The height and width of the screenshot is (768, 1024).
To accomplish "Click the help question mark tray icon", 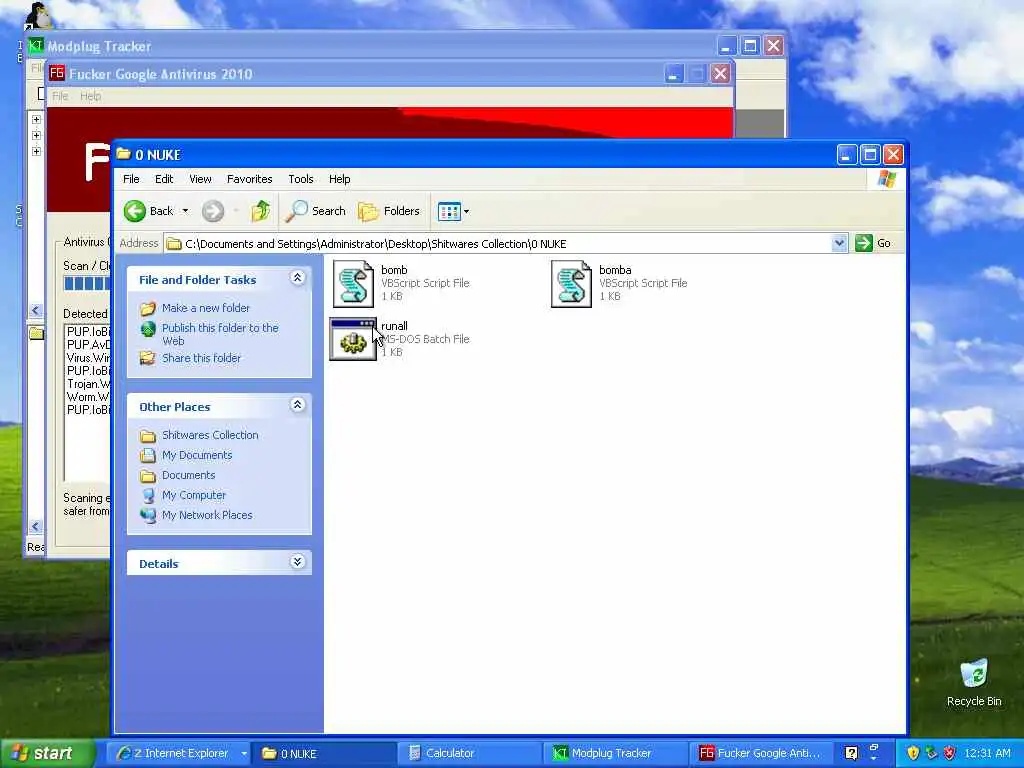I will (851, 753).
